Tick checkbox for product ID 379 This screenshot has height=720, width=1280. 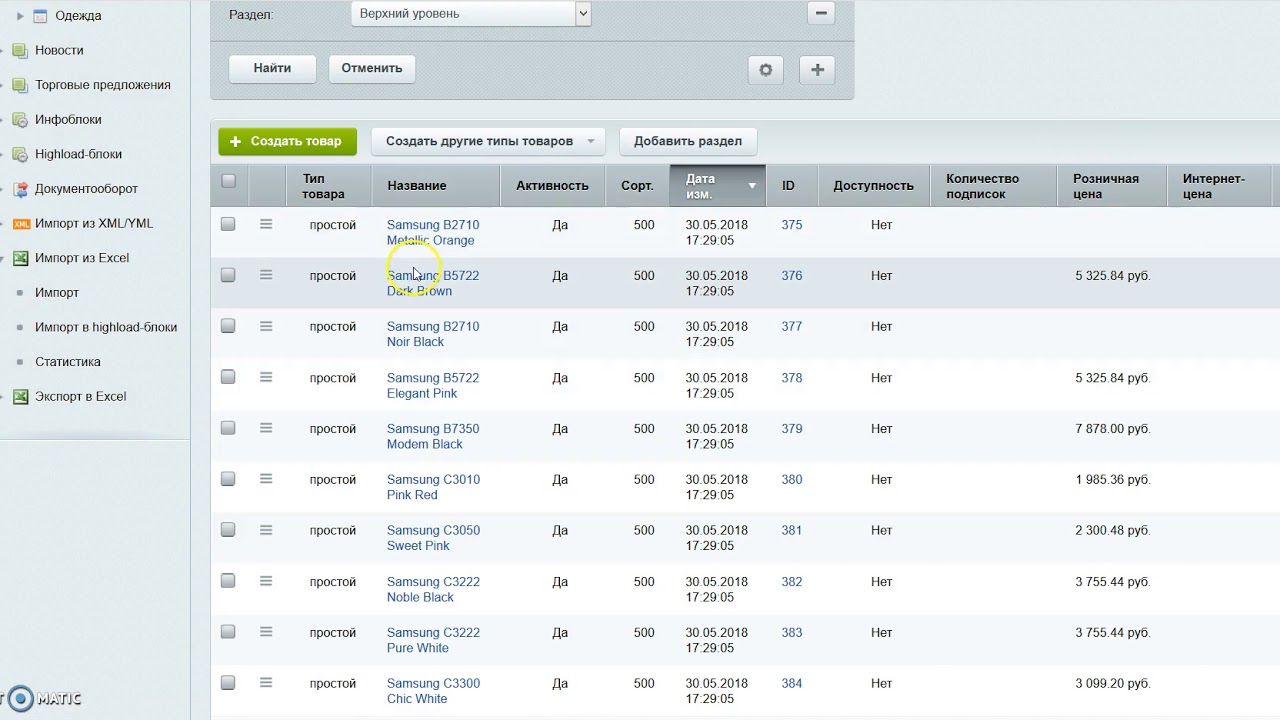pos(228,428)
